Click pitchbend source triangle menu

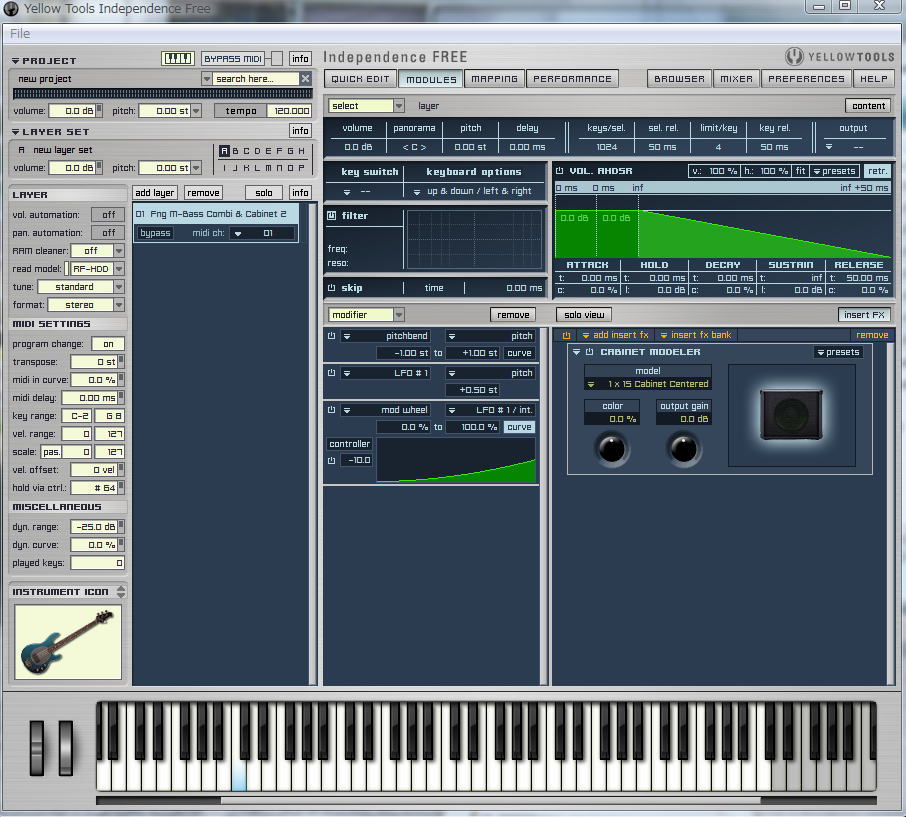[x=347, y=336]
